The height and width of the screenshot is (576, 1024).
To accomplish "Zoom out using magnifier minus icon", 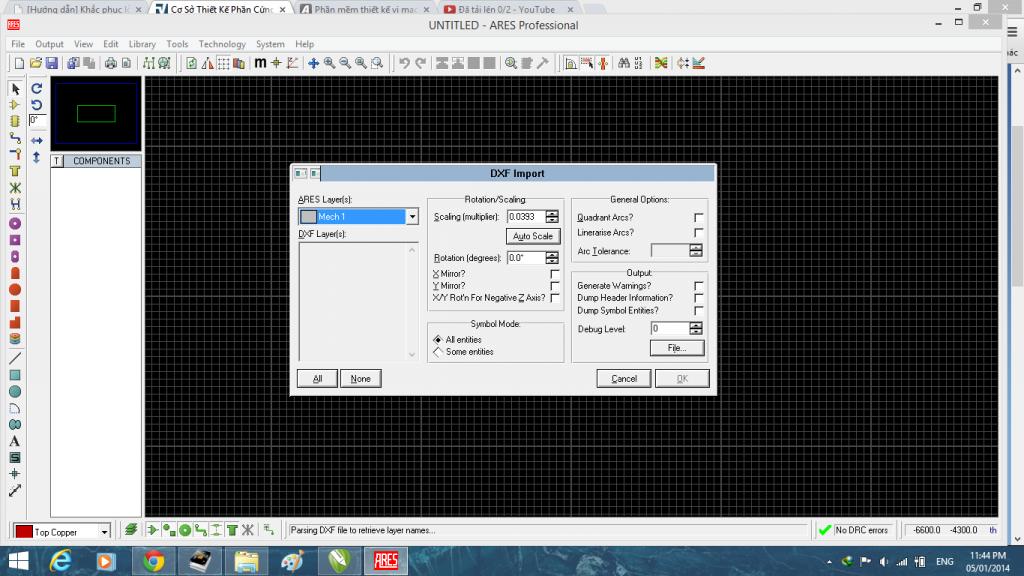I will [345, 63].
